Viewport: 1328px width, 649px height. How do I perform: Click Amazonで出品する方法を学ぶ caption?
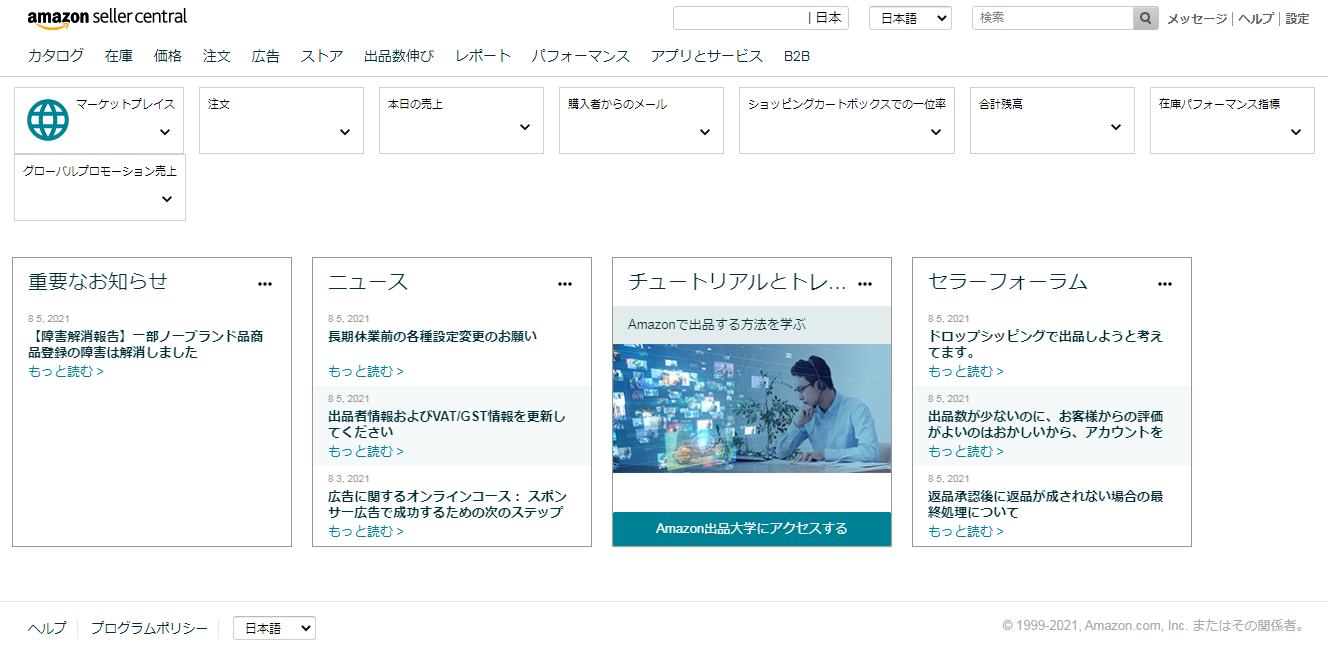point(717,324)
